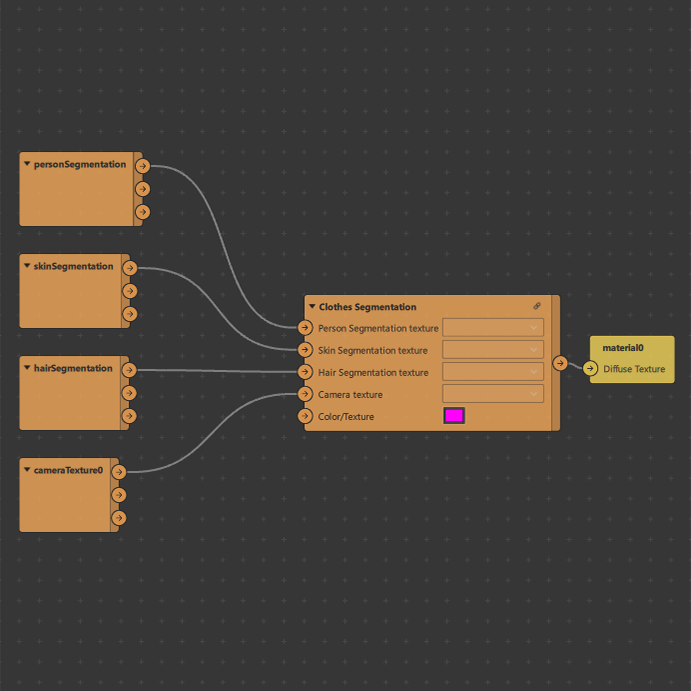Click the second output port of personSegmentation
This screenshot has width=691, height=691.
pos(142,189)
